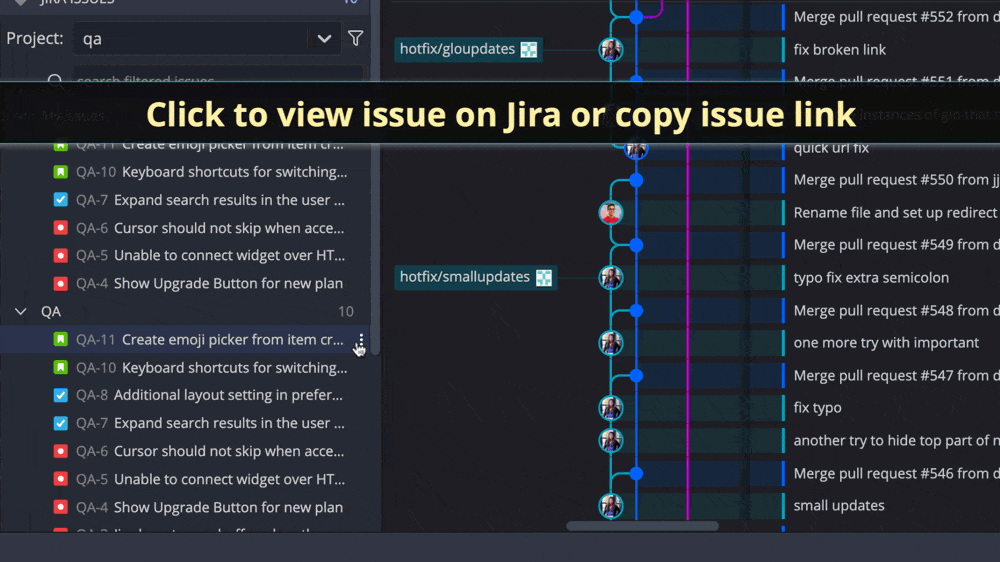Open the three-dot menu on QA-11 row

tap(361, 340)
